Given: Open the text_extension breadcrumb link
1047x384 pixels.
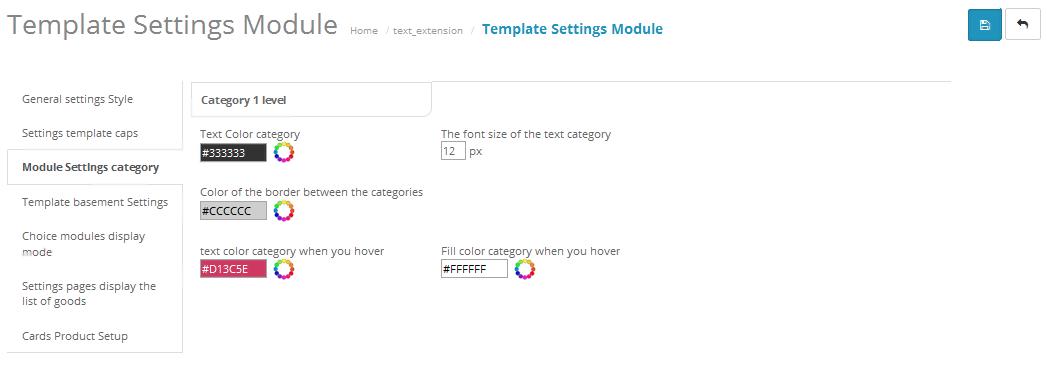Looking at the screenshot, I should pyautogui.click(x=428, y=31).
